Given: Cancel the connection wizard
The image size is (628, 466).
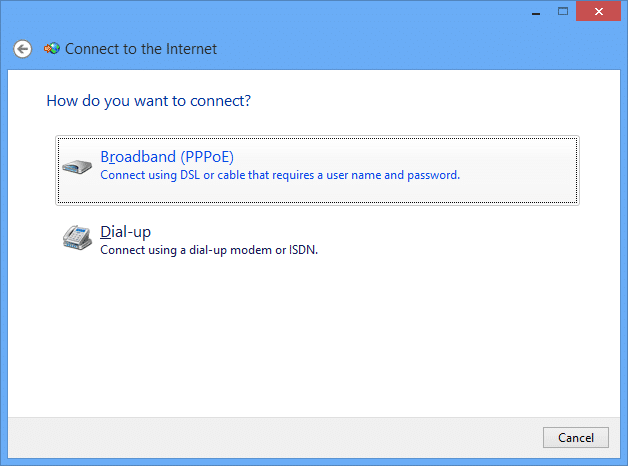Looking at the screenshot, I should (576, 438).
